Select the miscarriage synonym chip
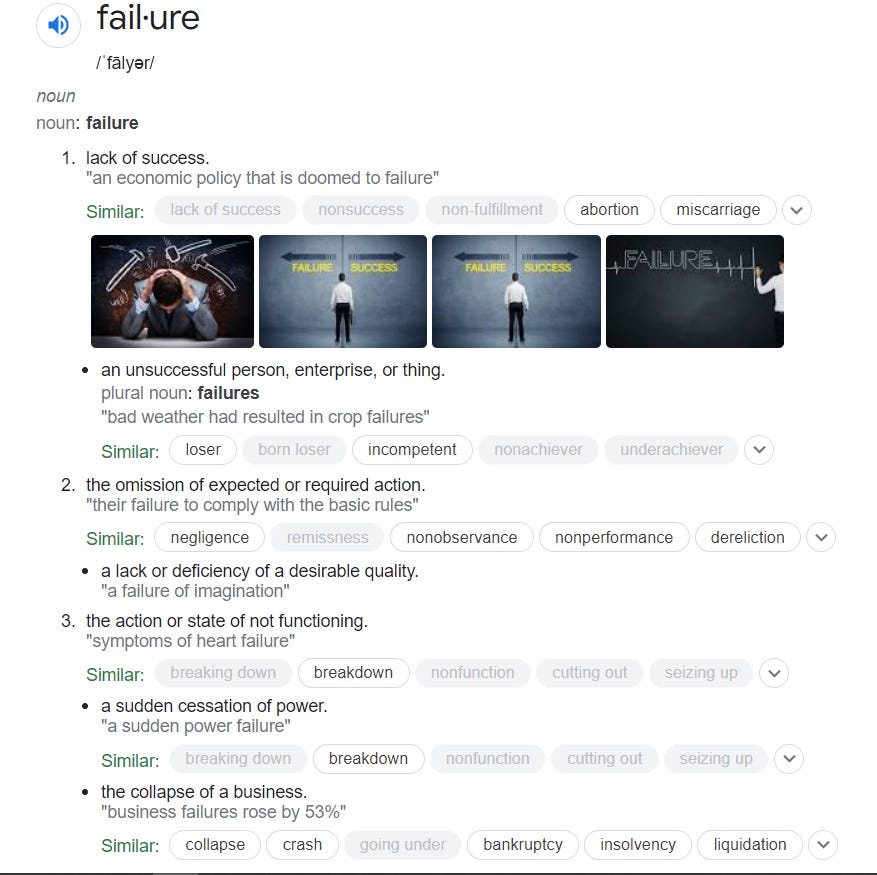 pyautogui.click(x=718, y=210)
